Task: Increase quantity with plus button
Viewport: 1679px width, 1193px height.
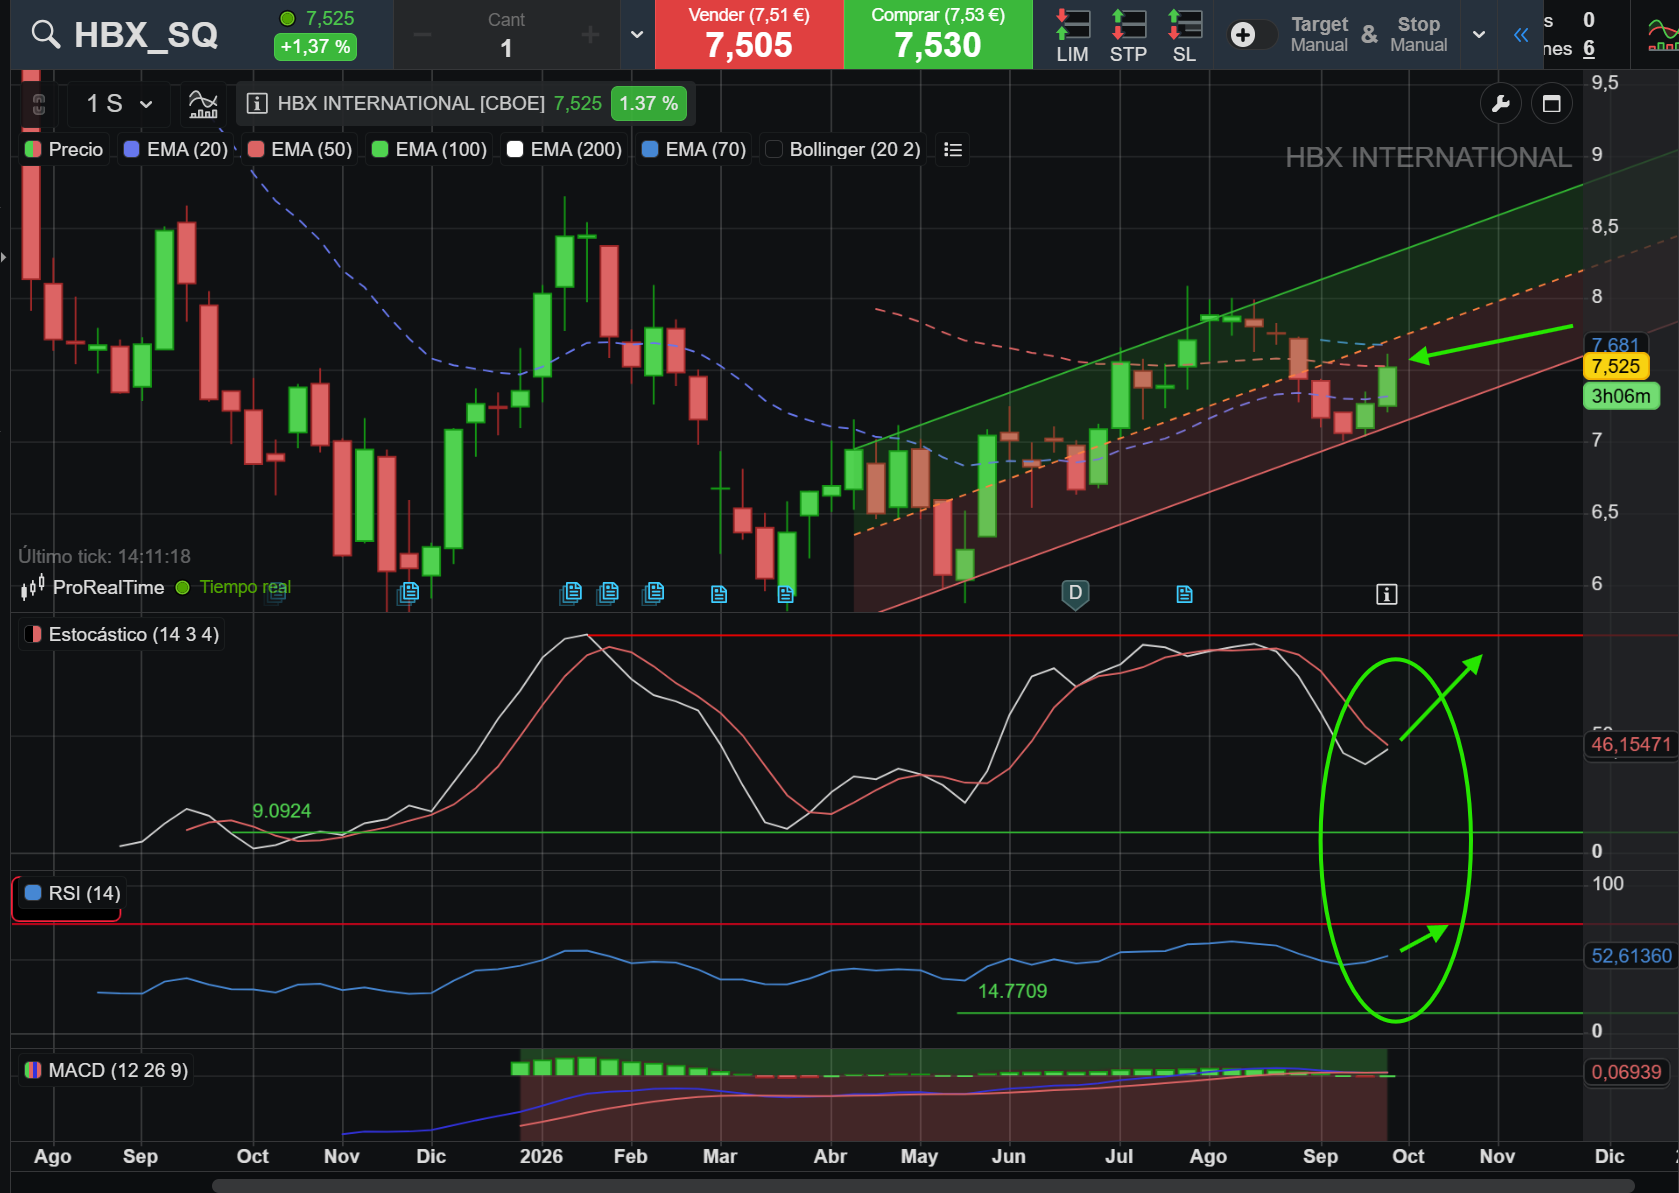Action: point(590,35)
